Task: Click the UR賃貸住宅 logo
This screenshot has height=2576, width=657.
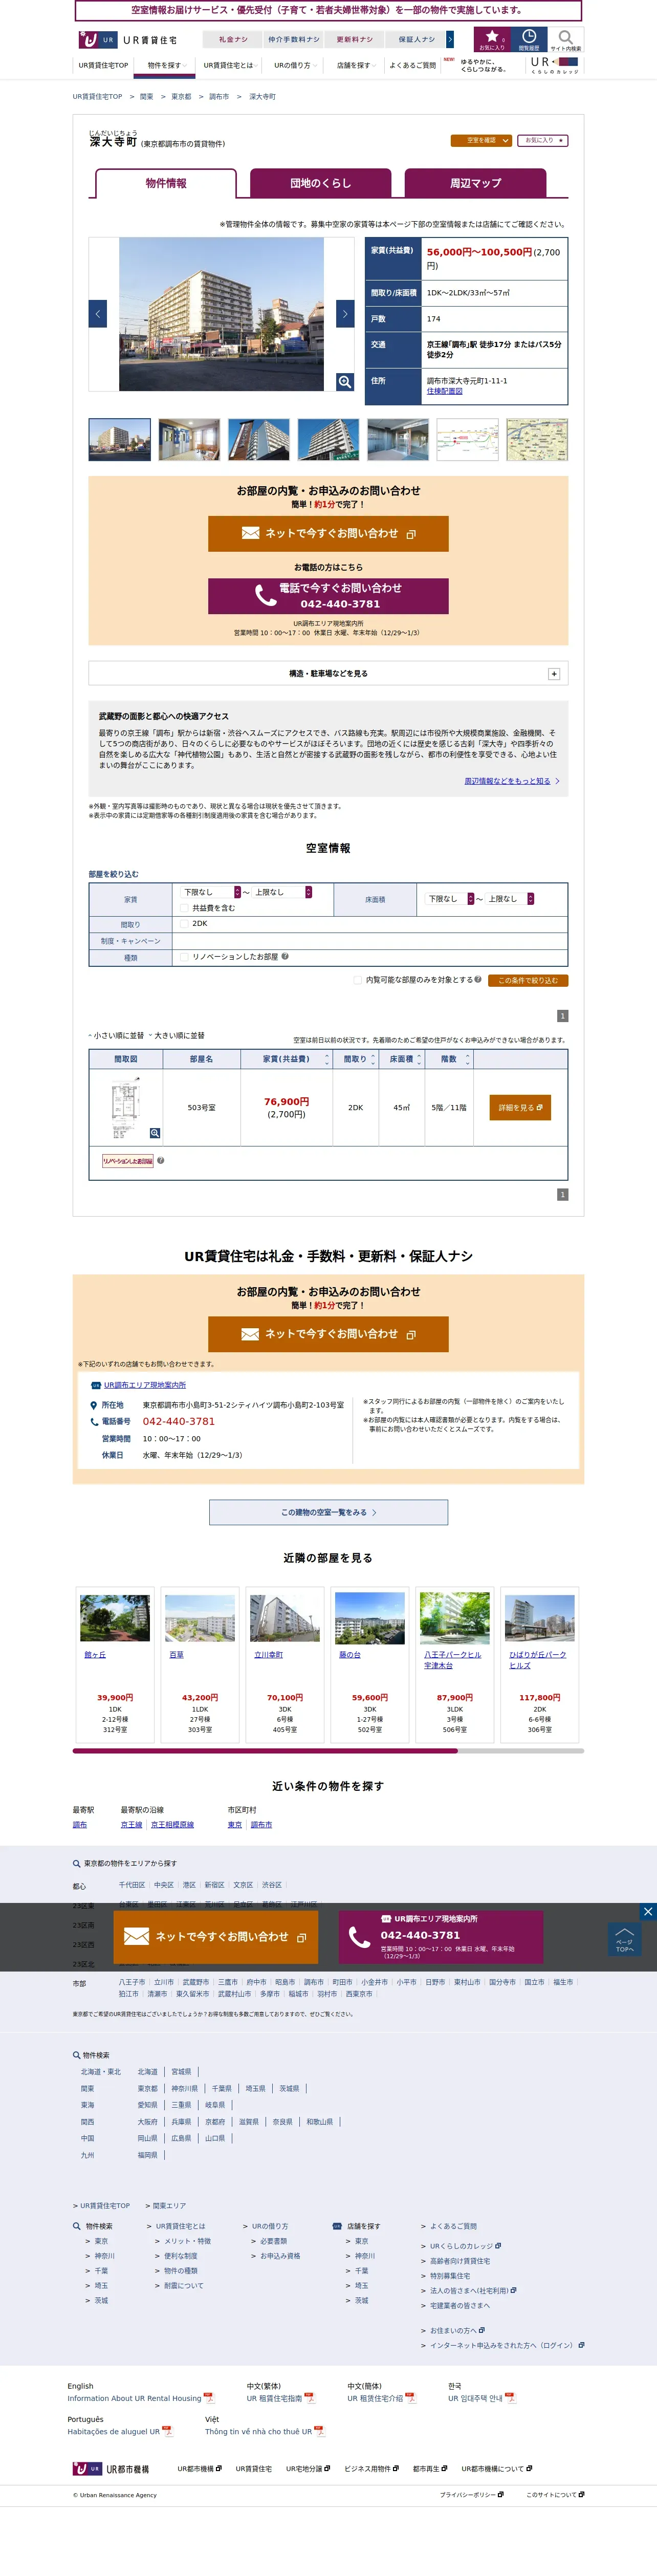Action: pos(129,40)
